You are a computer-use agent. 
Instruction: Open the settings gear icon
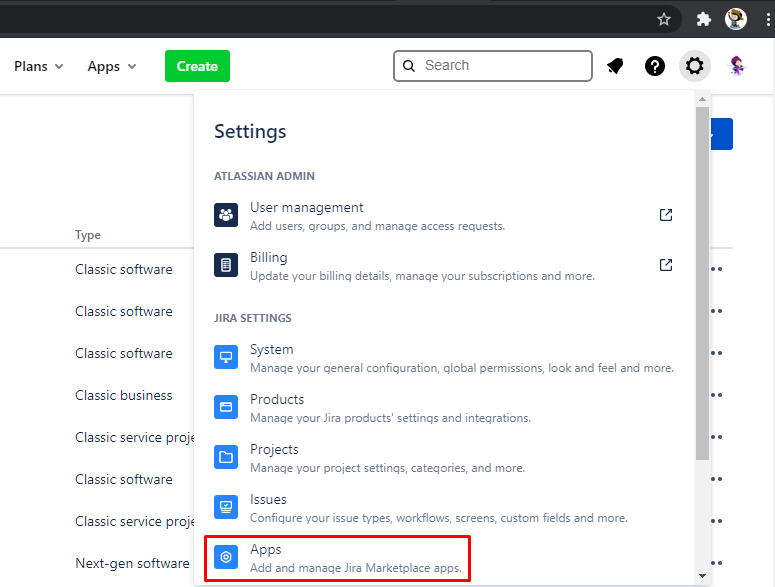point(694,66)
